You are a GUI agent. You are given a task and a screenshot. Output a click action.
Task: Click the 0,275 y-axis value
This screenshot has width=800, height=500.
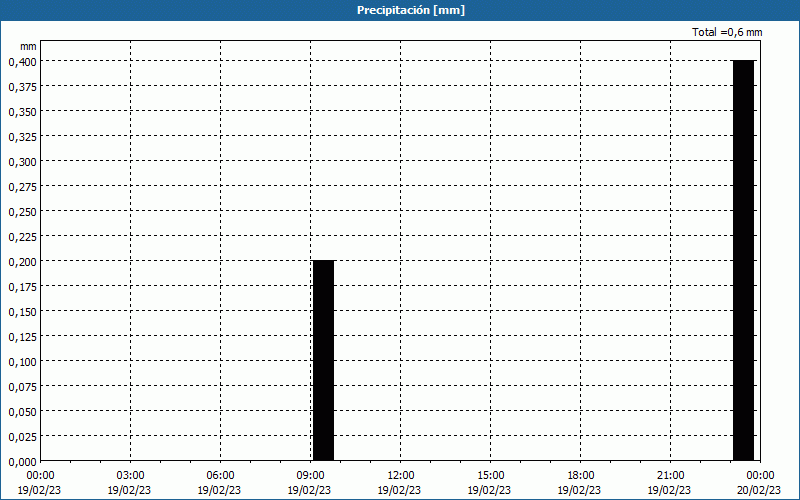coord(22,187)
